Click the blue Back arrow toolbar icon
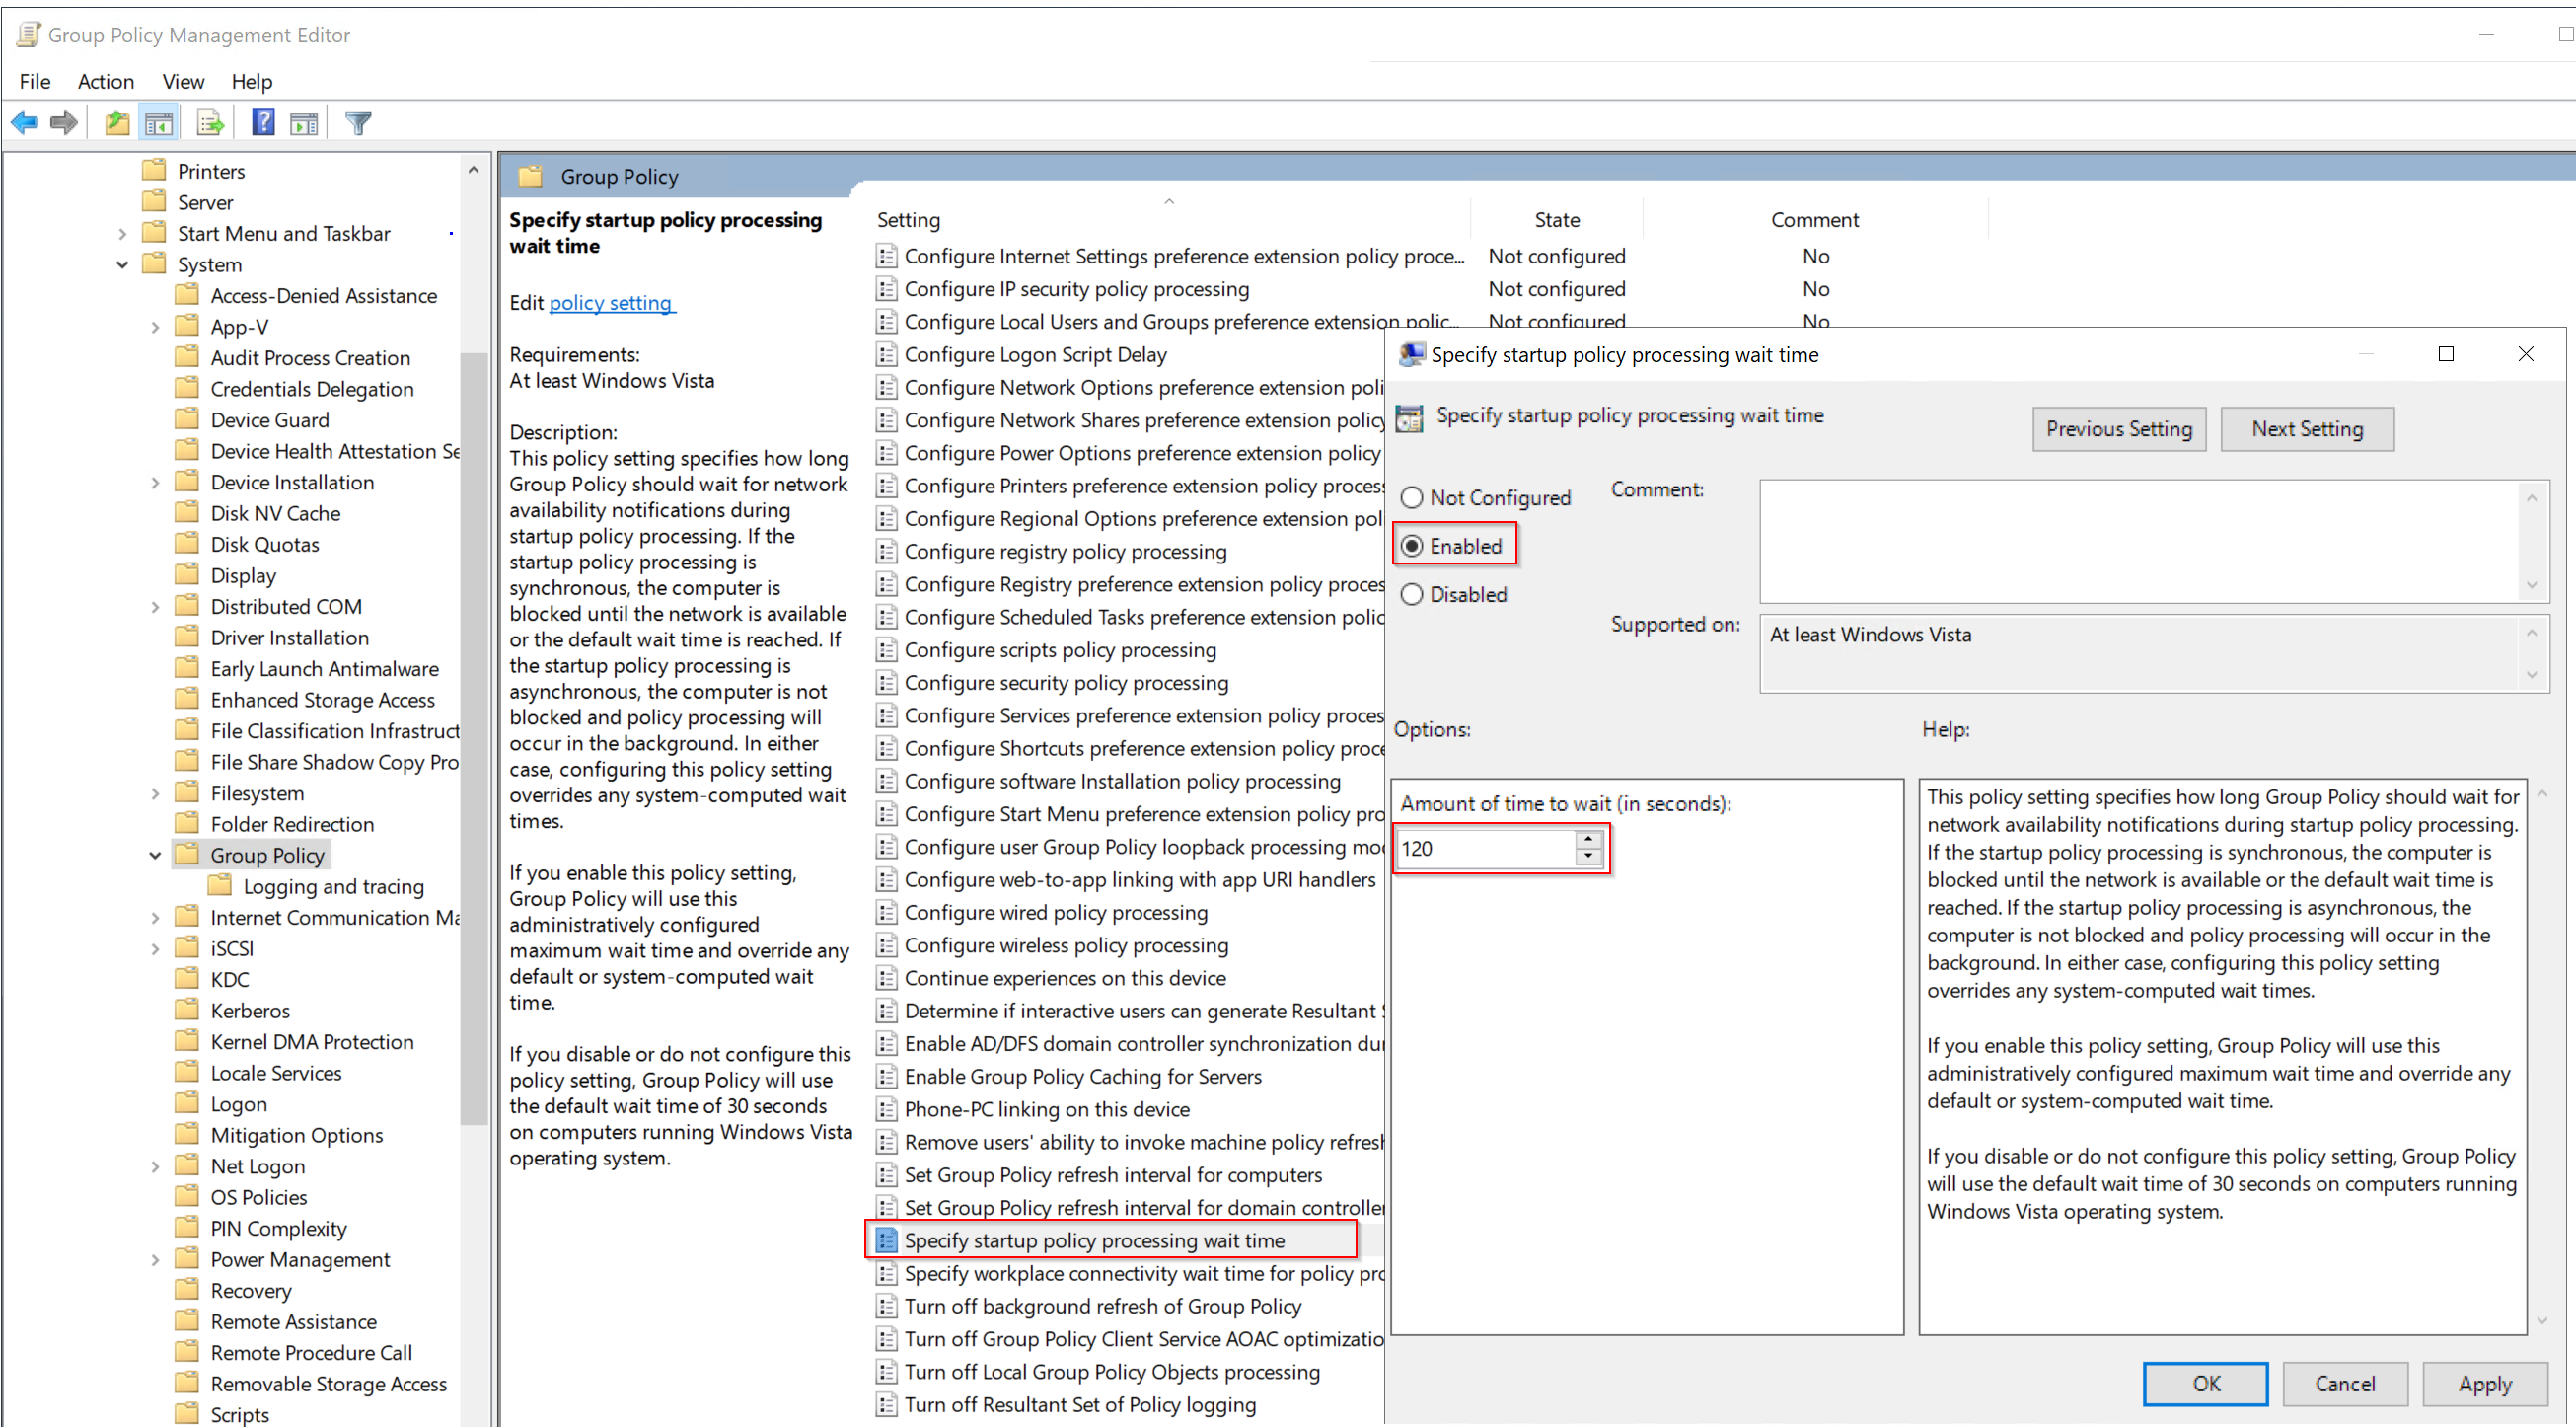The height and width of the screenshot is (1427, 2576). (24, 123)
